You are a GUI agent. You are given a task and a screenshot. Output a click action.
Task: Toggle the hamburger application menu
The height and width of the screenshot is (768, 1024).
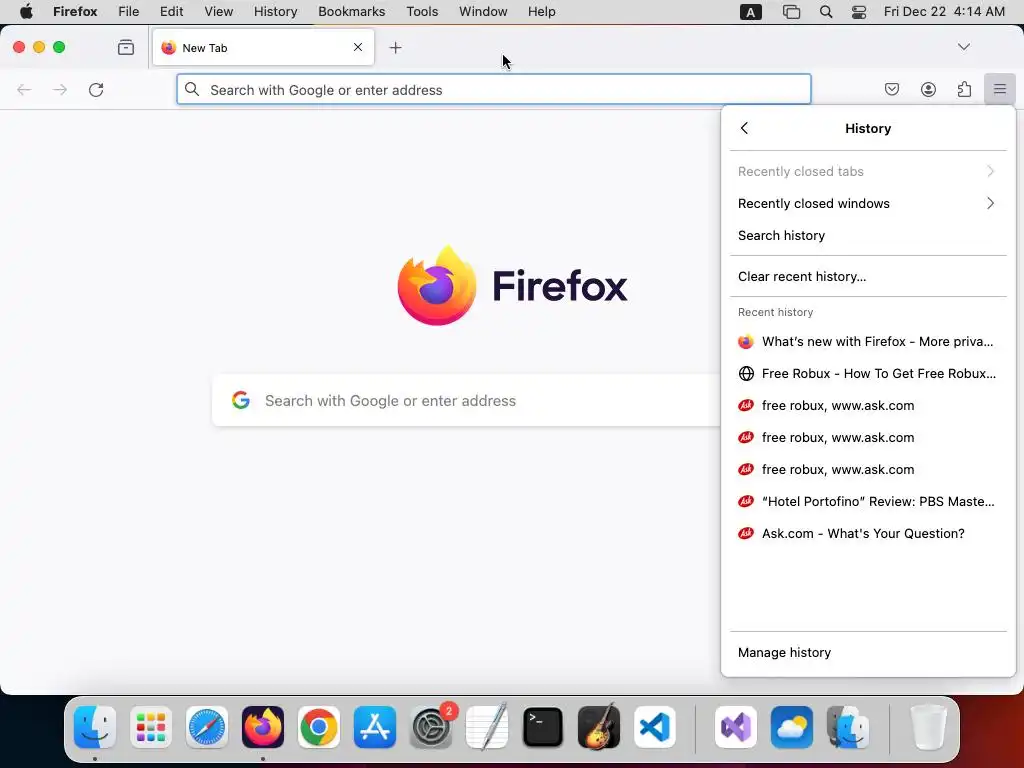coord(1000,89)
